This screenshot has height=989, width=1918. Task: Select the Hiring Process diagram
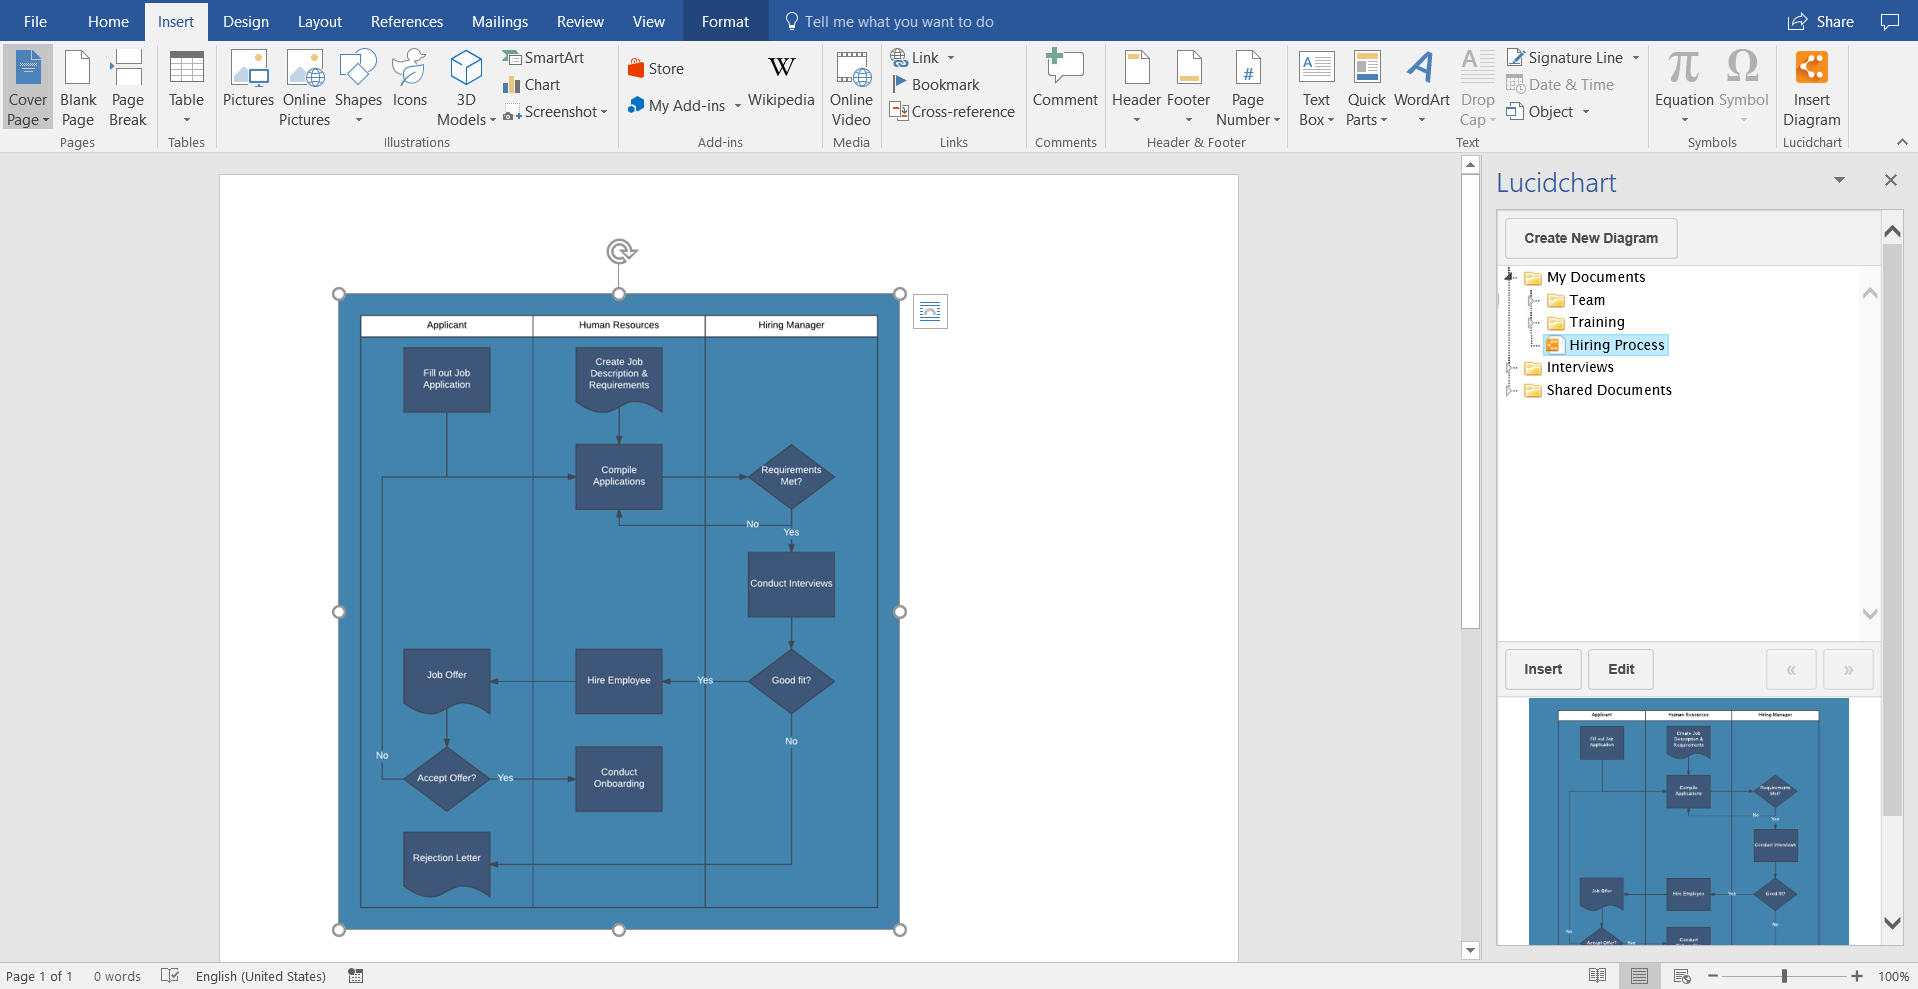[x=1606, y=345]
